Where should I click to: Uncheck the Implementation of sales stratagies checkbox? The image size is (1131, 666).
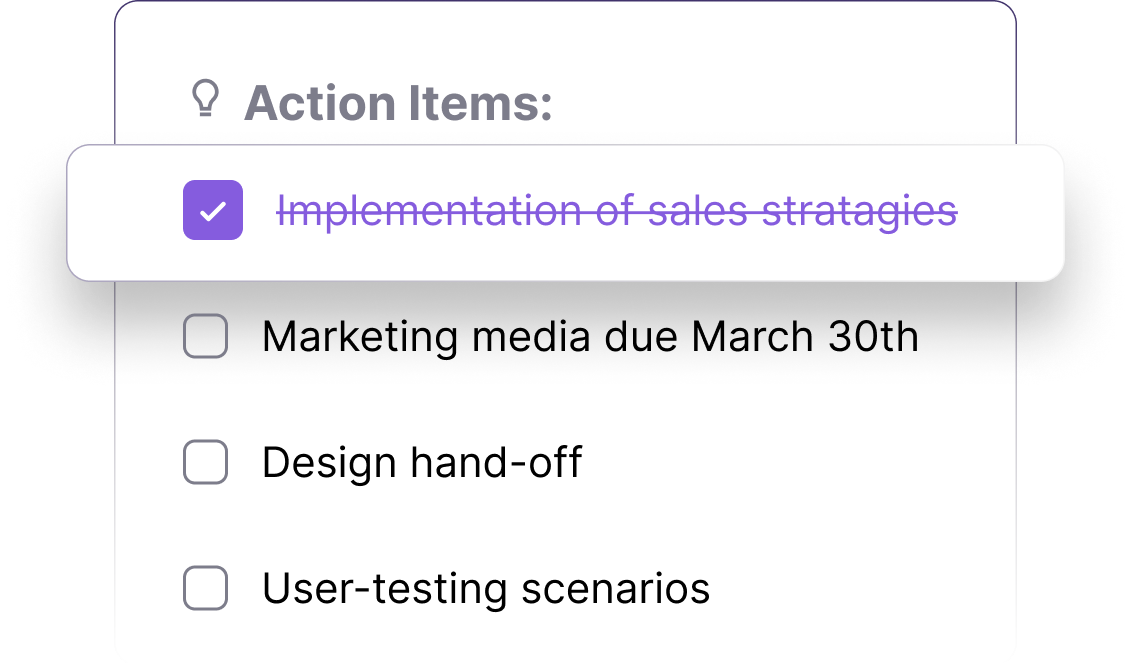[213, 210]
